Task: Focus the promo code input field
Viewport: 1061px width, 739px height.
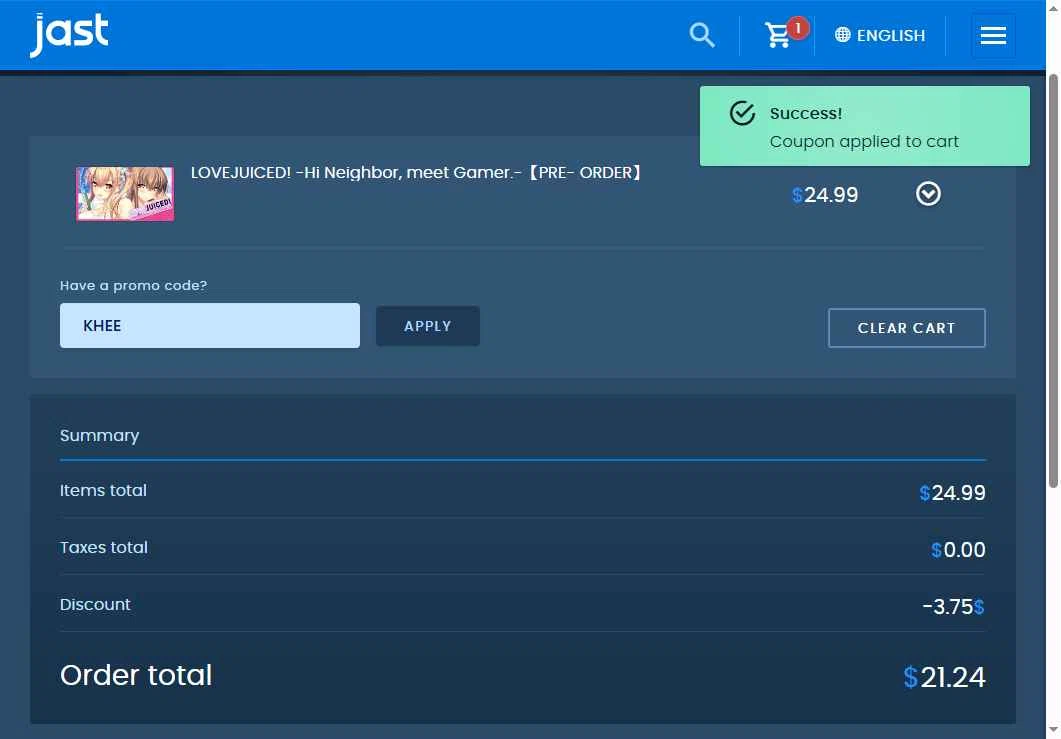Action: (210, 326)
